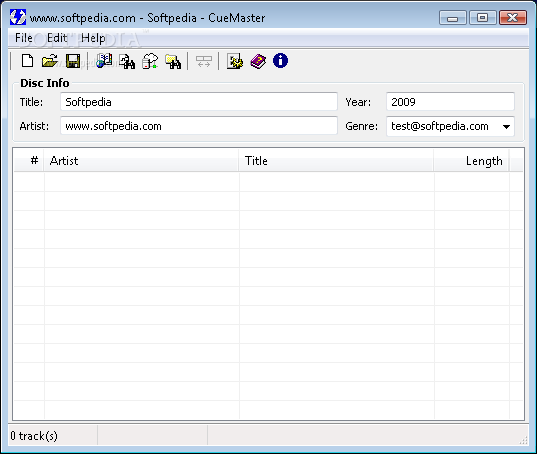The image size is (537, 454).
Task: Sort by the # column header
Action: tap(29, 160)
